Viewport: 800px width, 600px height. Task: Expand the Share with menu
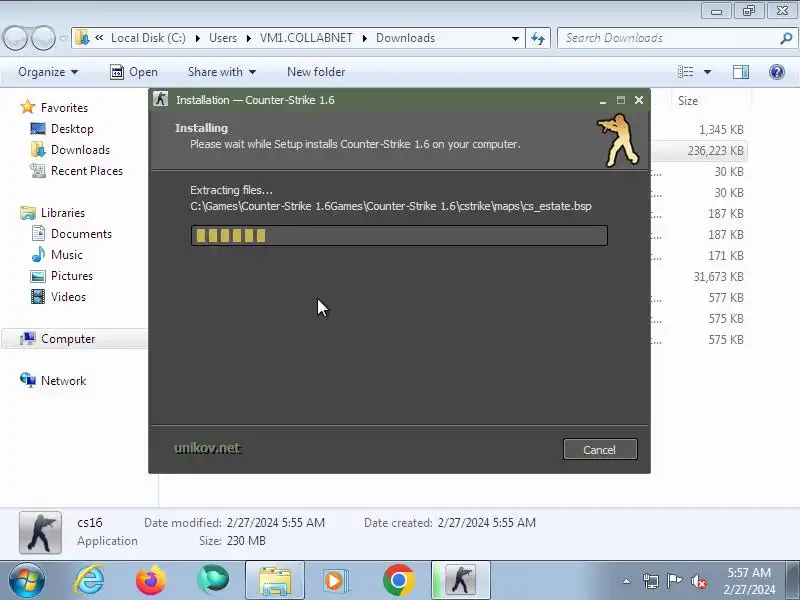(x=221, y=72)
